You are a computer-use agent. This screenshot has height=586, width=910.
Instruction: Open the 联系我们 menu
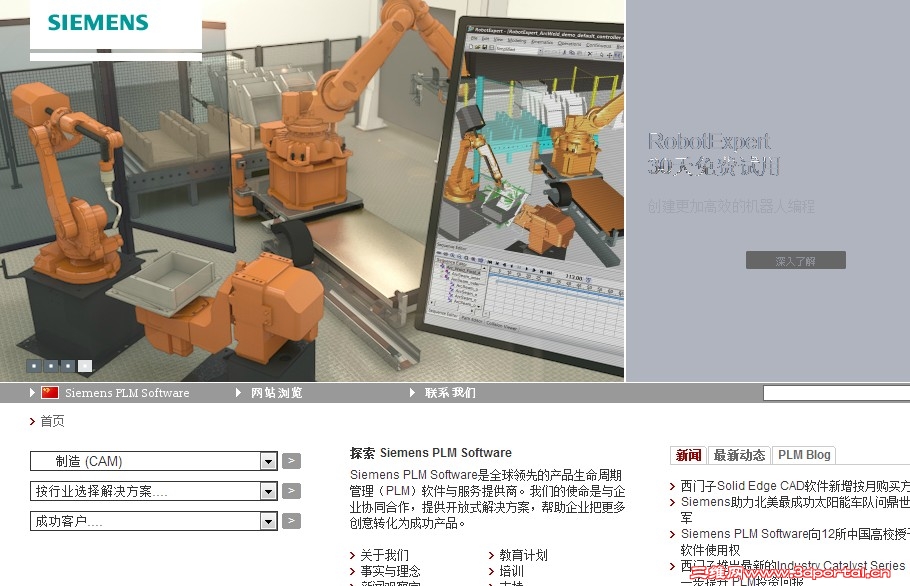coord(450,393)
